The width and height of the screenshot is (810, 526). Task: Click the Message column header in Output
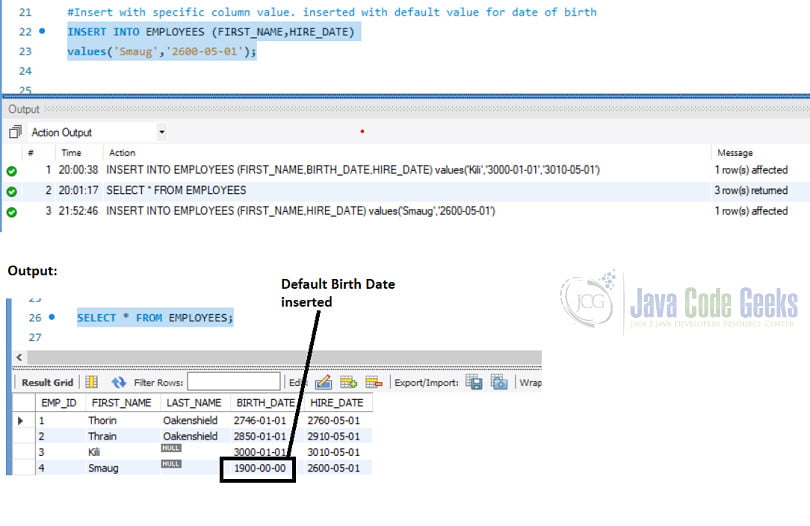pos(735,153)
